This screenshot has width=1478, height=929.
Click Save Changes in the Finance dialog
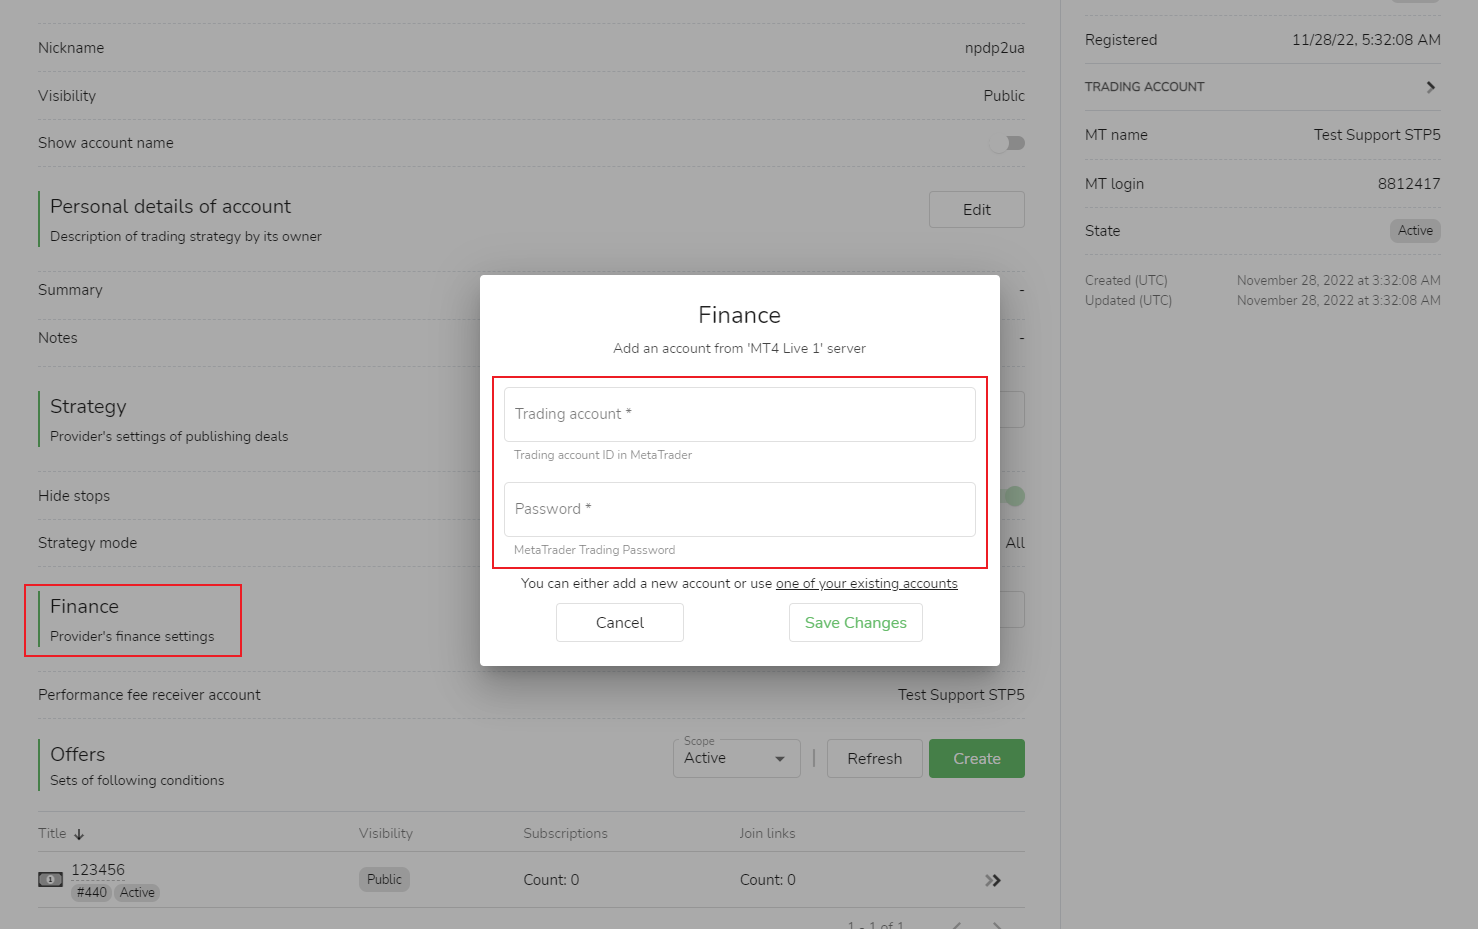click(x=855, y=622)
